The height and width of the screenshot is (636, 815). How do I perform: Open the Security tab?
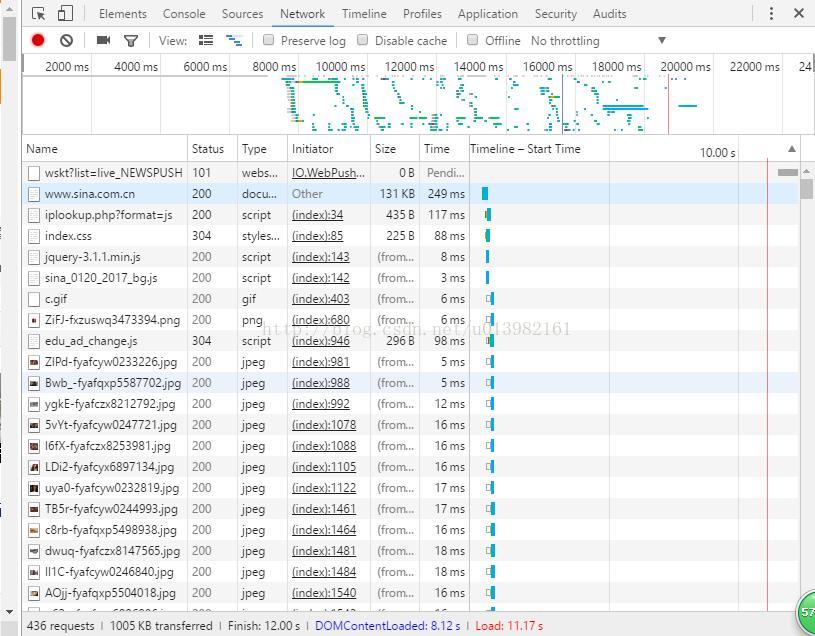point(556,14)
